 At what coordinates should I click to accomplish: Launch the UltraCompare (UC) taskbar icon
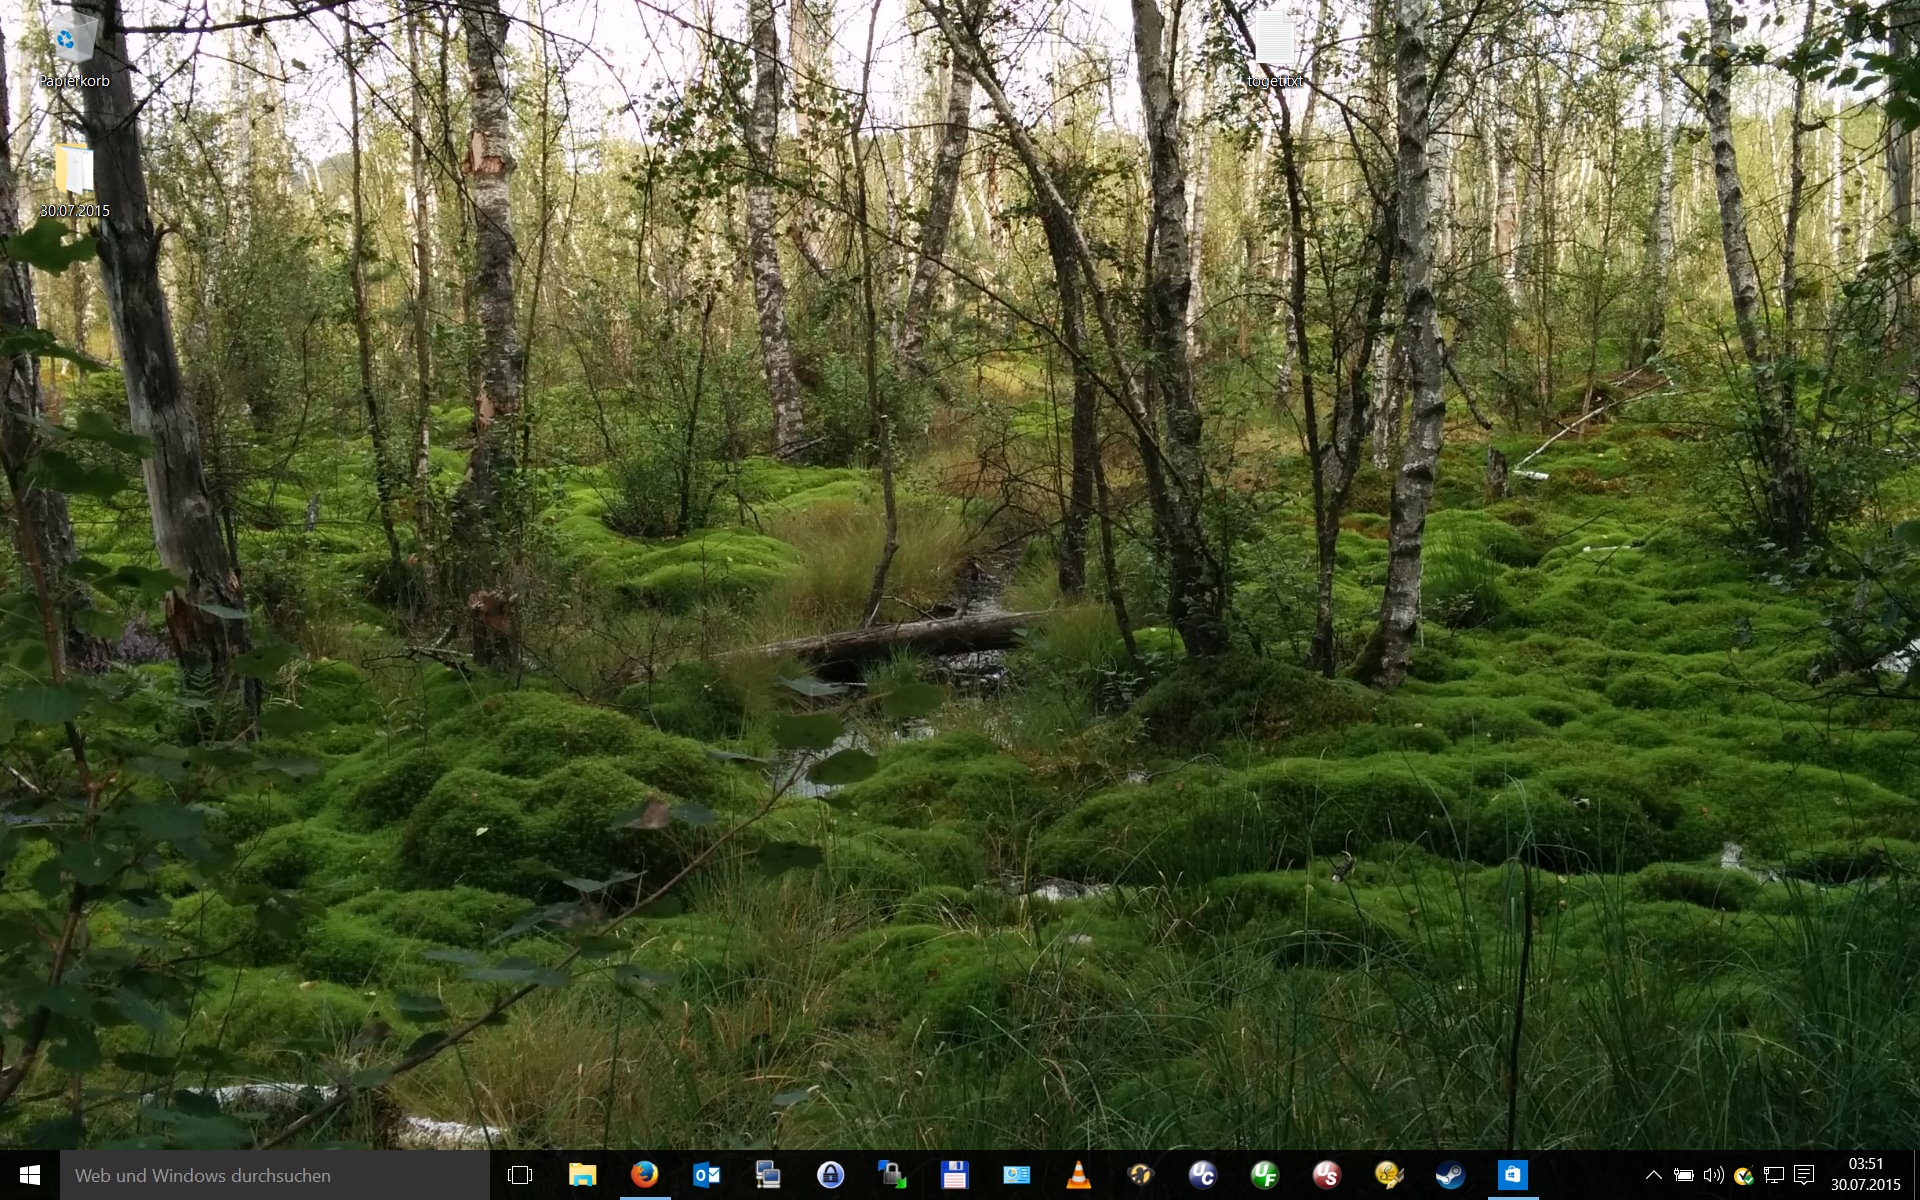(x=1202, y=1175)
